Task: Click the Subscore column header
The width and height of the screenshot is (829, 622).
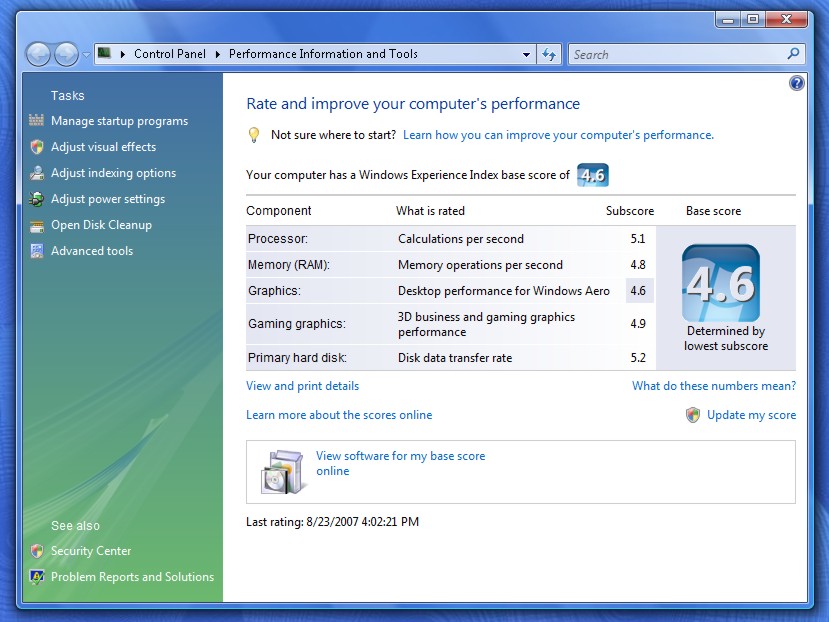Action: click(x=630, y=211)
